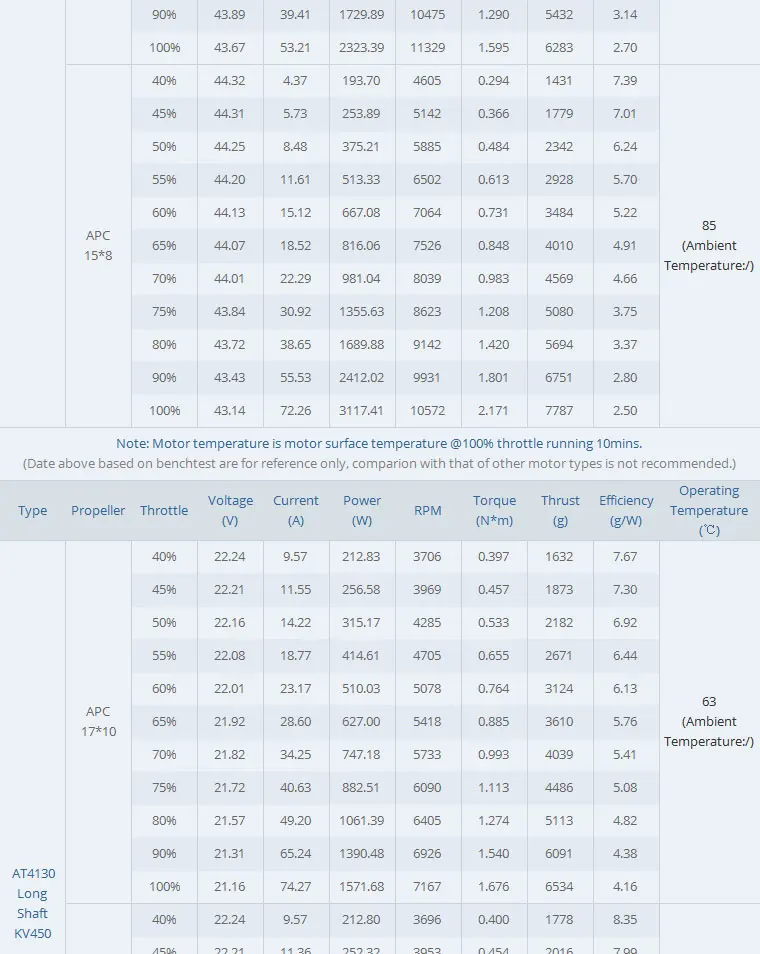
Task: Select the APC 15*8 propeller cell
Action: [98, 246]
